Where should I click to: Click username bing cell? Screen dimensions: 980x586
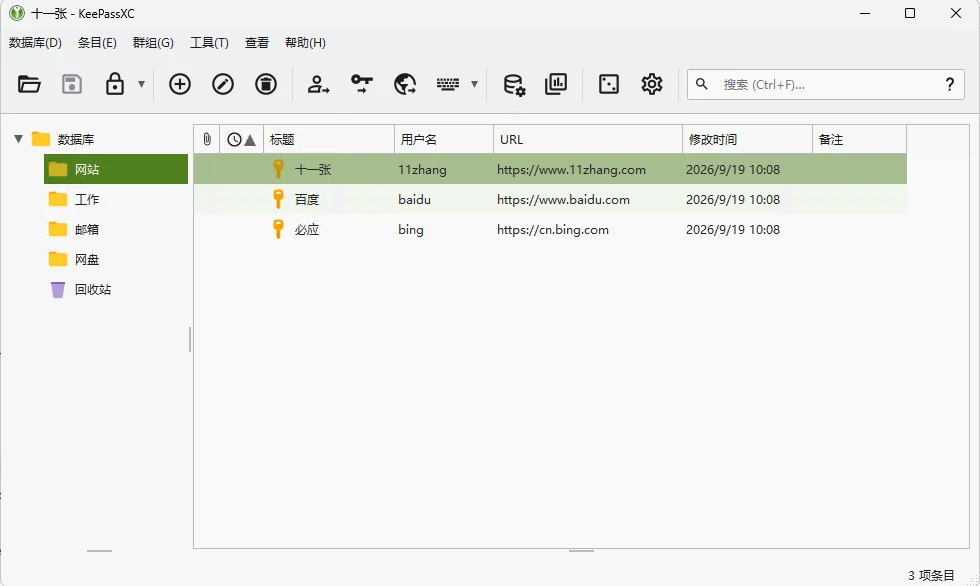point(411,229)
